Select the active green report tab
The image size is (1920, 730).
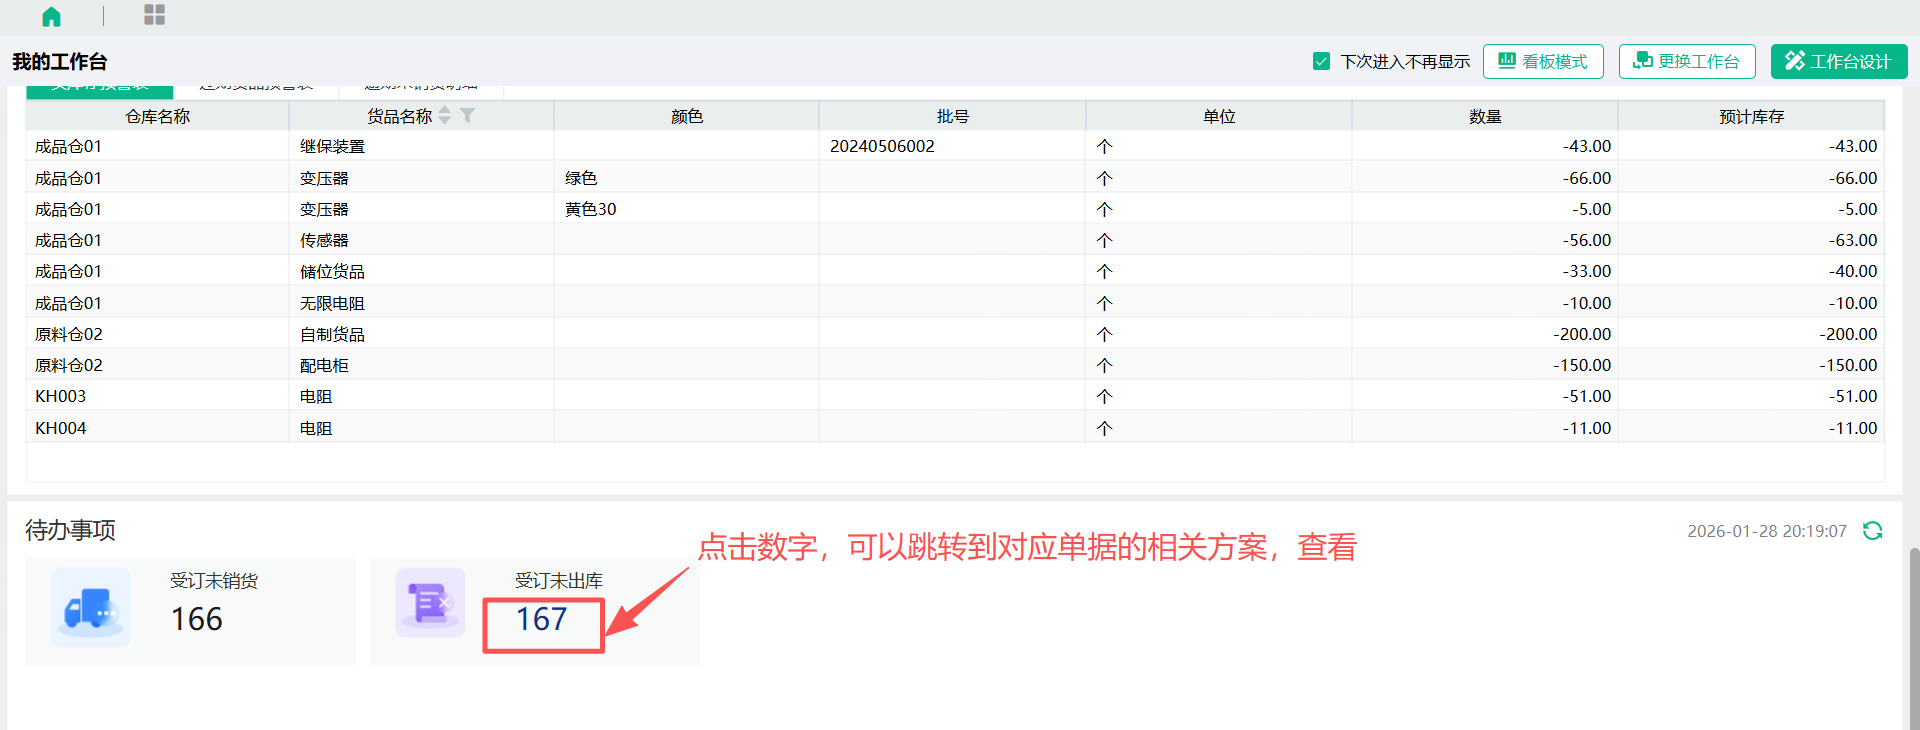coord(100,90)
